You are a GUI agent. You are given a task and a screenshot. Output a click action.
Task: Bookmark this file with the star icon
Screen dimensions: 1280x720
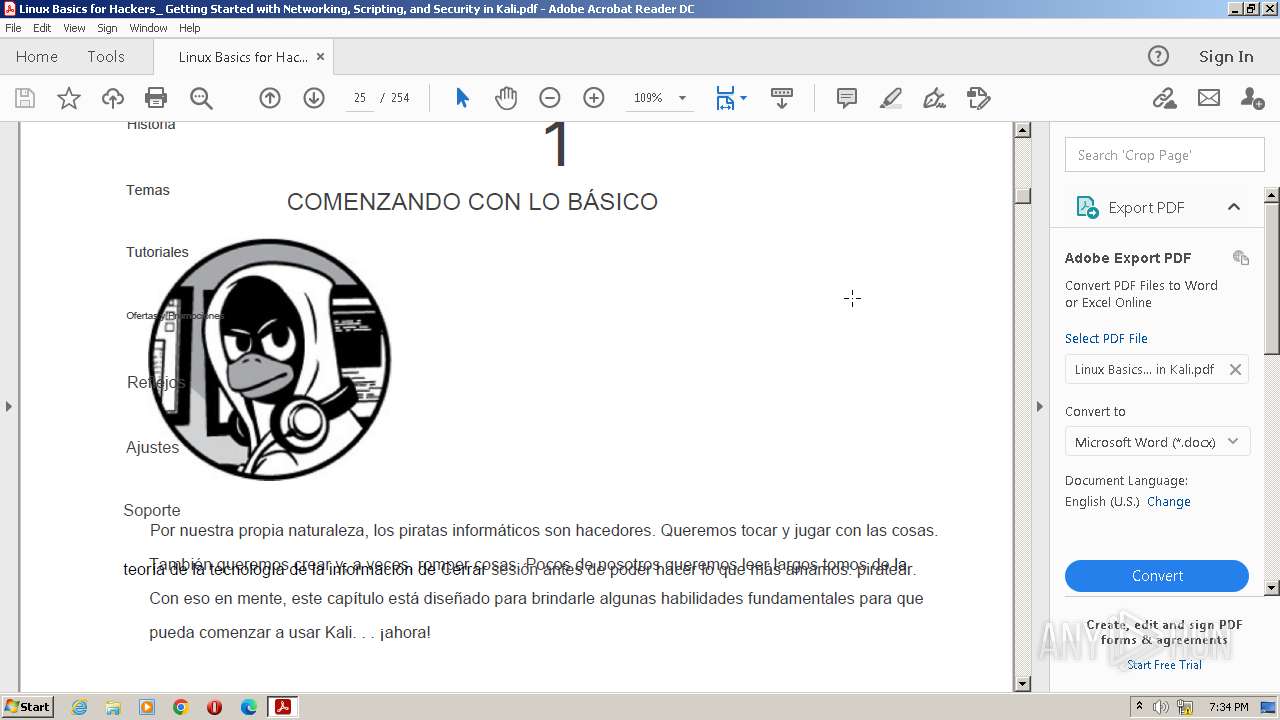[69, 98]
